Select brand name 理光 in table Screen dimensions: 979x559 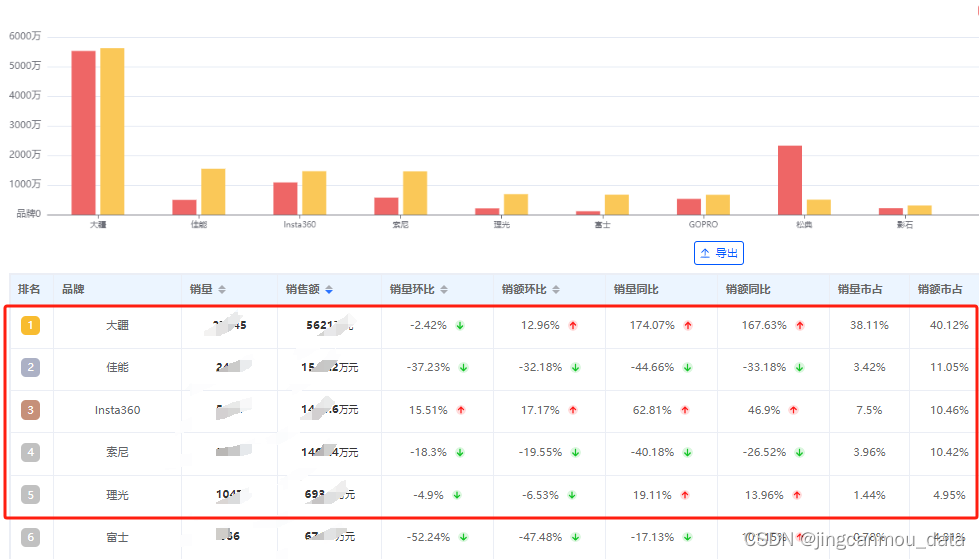click(117, 495)
